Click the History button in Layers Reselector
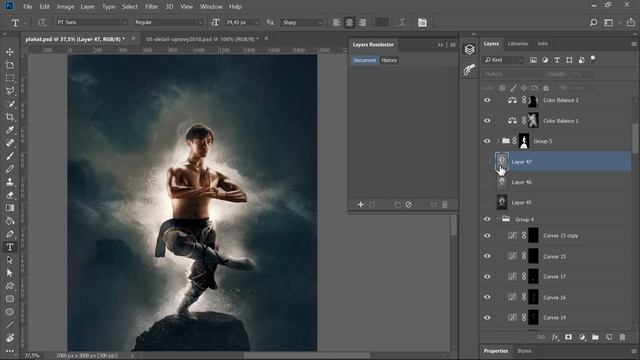 [389, 60]
